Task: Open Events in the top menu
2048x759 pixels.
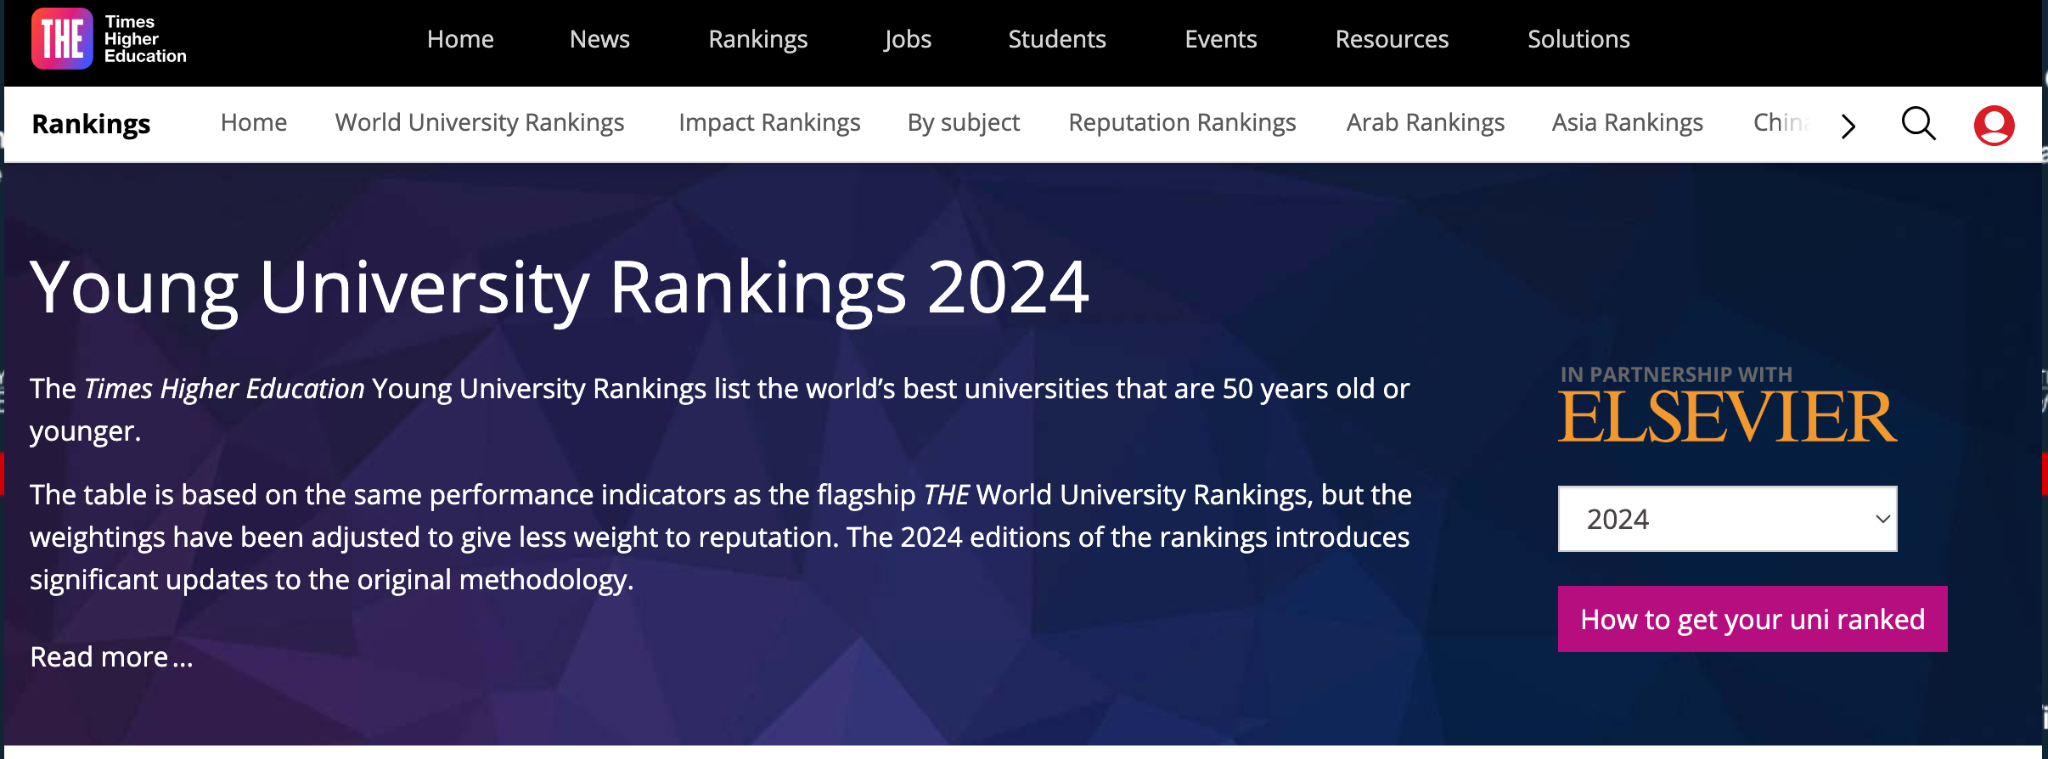Action: pos(1220,39)
